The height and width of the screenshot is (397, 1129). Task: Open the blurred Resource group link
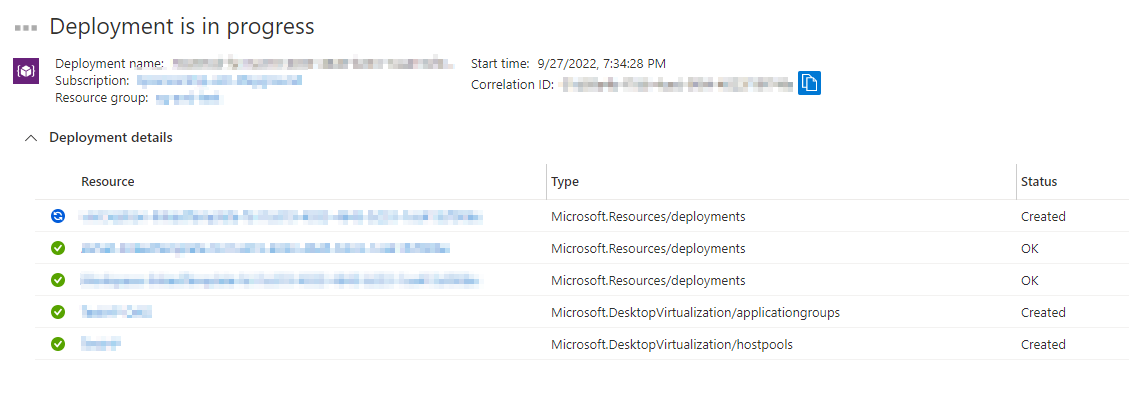189,98
